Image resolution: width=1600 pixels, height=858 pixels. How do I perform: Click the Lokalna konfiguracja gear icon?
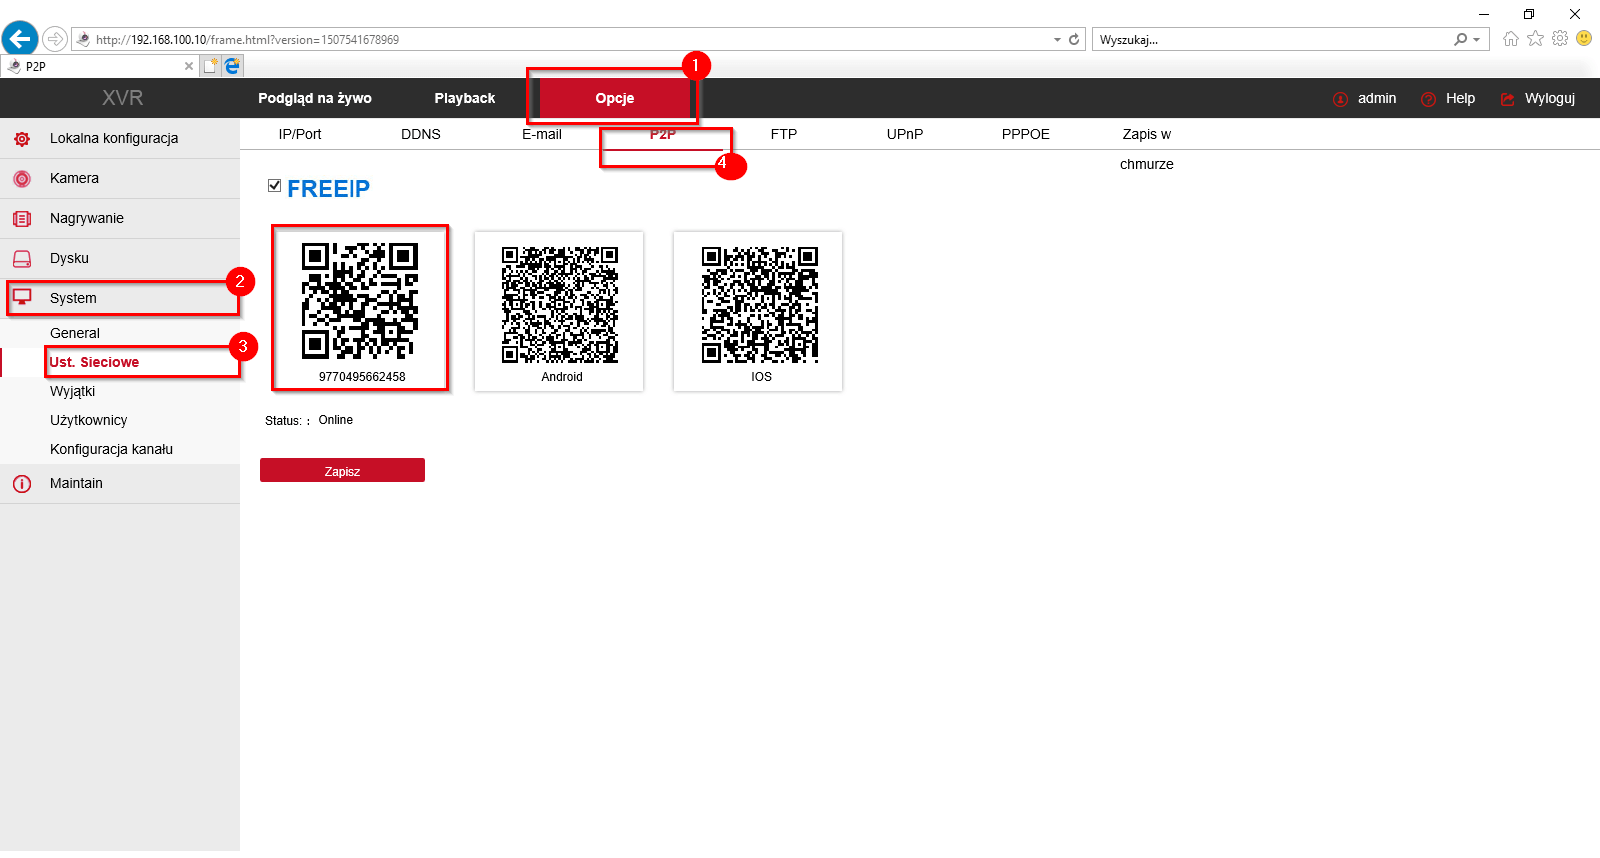click(22, 139)
